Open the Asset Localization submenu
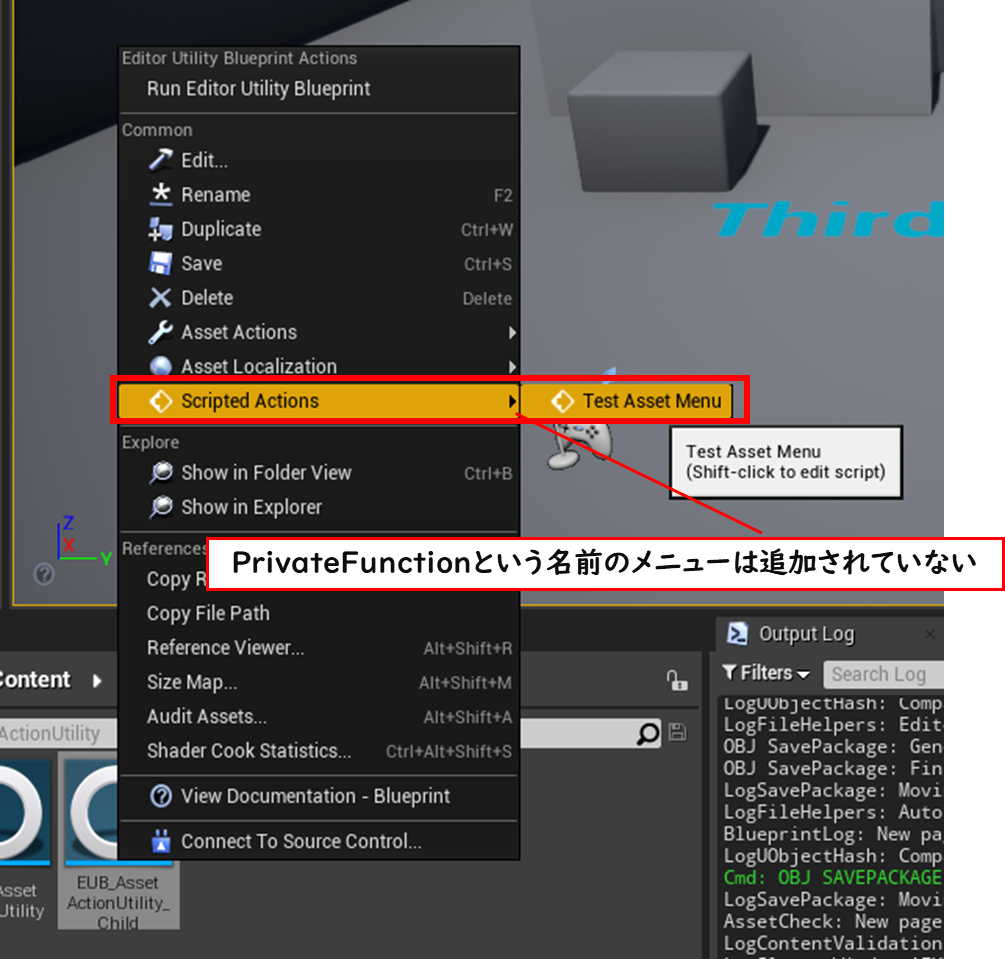This screenshot has height=959, width=1005. pos(319,366)
